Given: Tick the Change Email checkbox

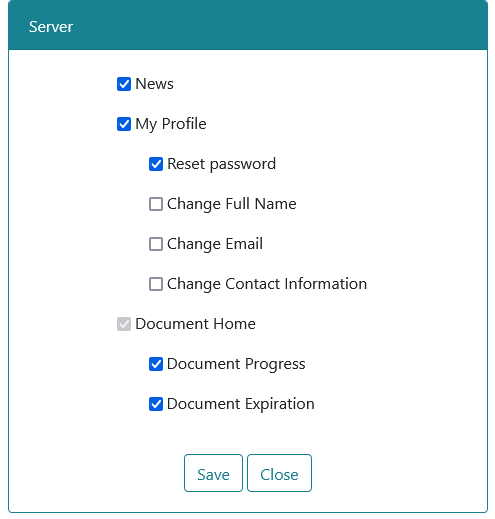Looking at the screenshot, I should point(156,244).
